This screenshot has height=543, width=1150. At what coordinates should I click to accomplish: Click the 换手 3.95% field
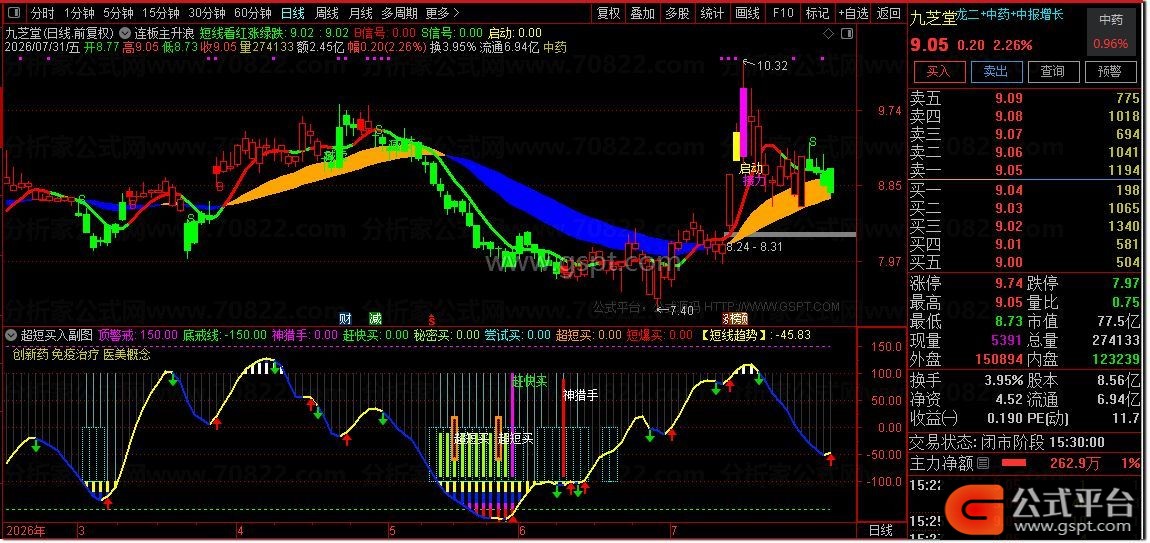point(967,380)
